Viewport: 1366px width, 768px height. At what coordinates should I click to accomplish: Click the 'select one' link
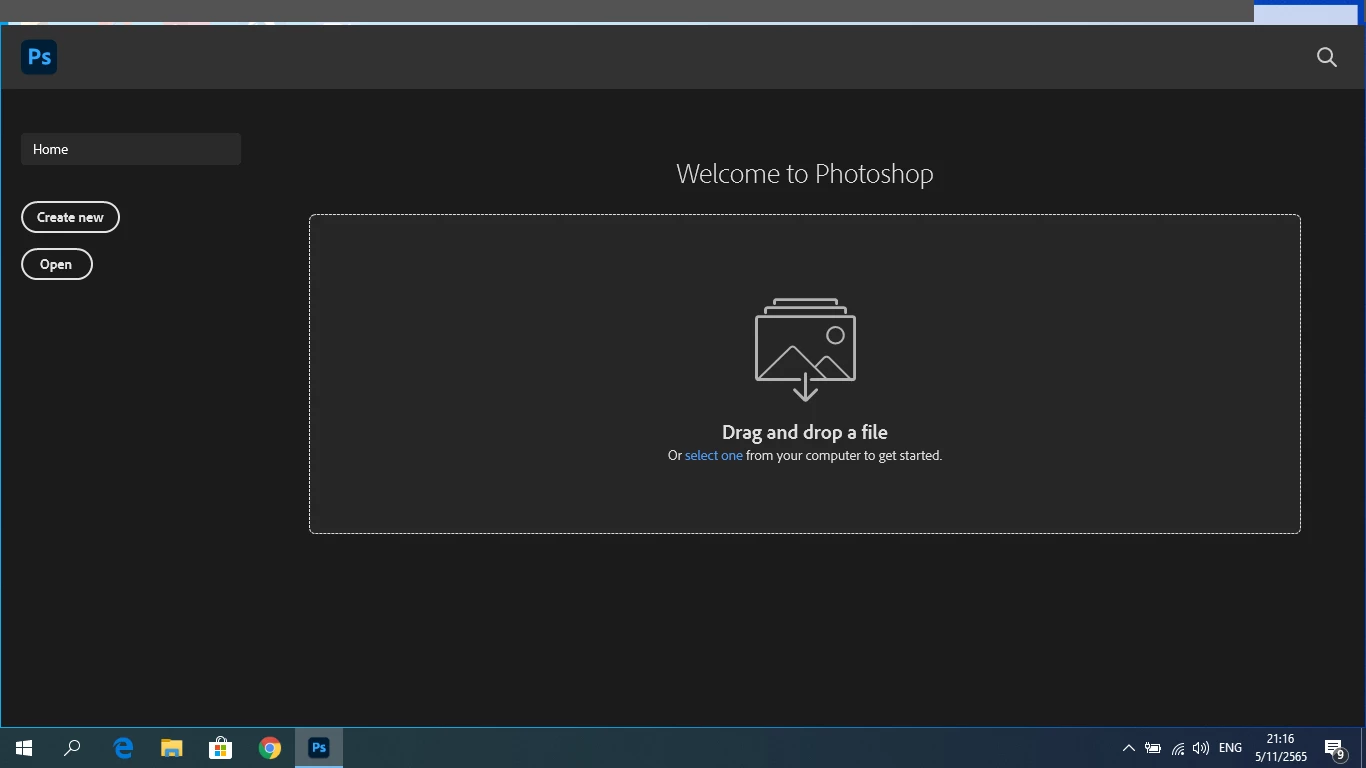(714, 455)
